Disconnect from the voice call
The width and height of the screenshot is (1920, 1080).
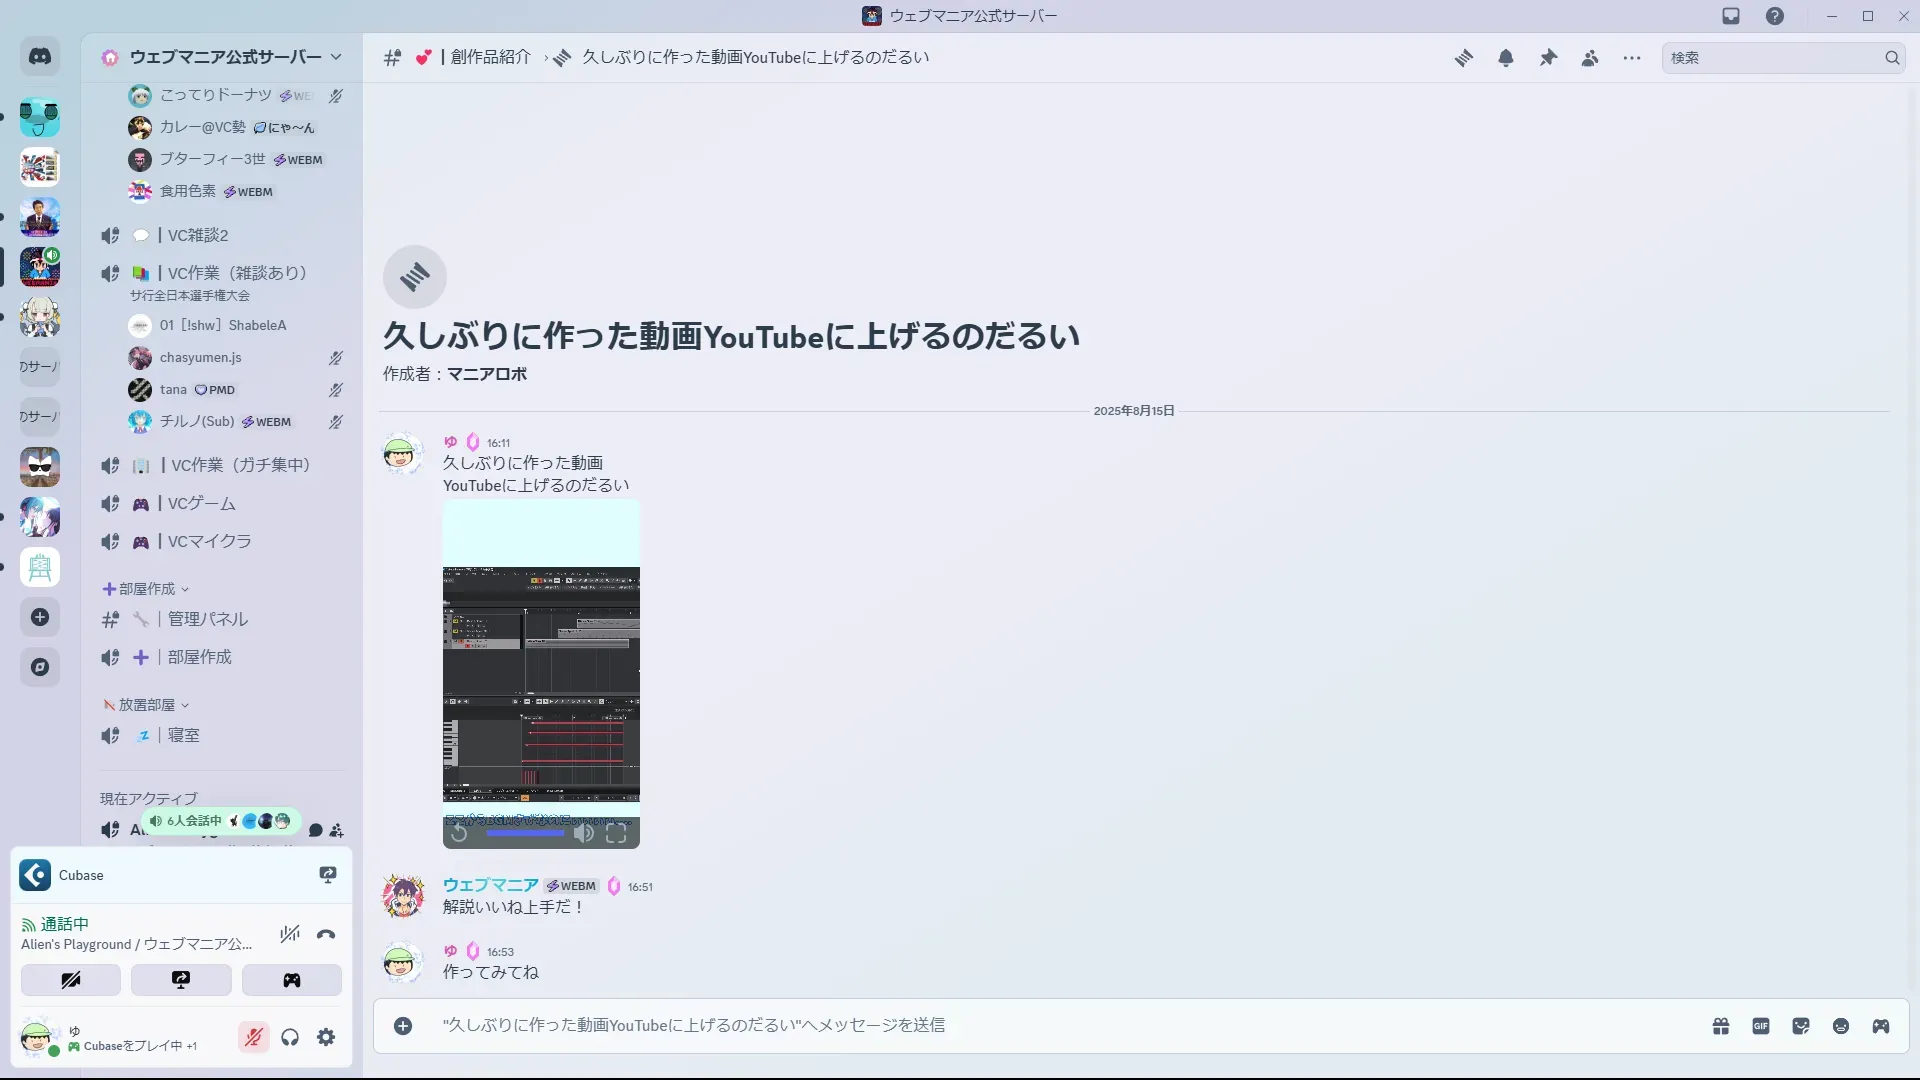tap(326, 935)
